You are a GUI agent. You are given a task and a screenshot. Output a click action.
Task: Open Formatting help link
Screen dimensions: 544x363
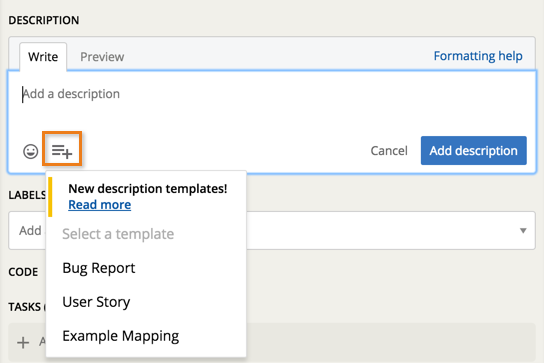[x=478, y=56]
